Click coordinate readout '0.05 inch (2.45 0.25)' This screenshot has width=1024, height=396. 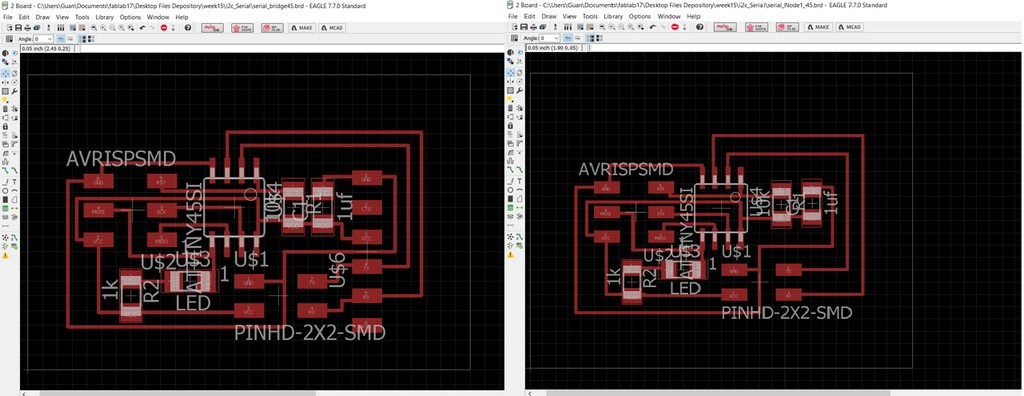pos(46,48)
